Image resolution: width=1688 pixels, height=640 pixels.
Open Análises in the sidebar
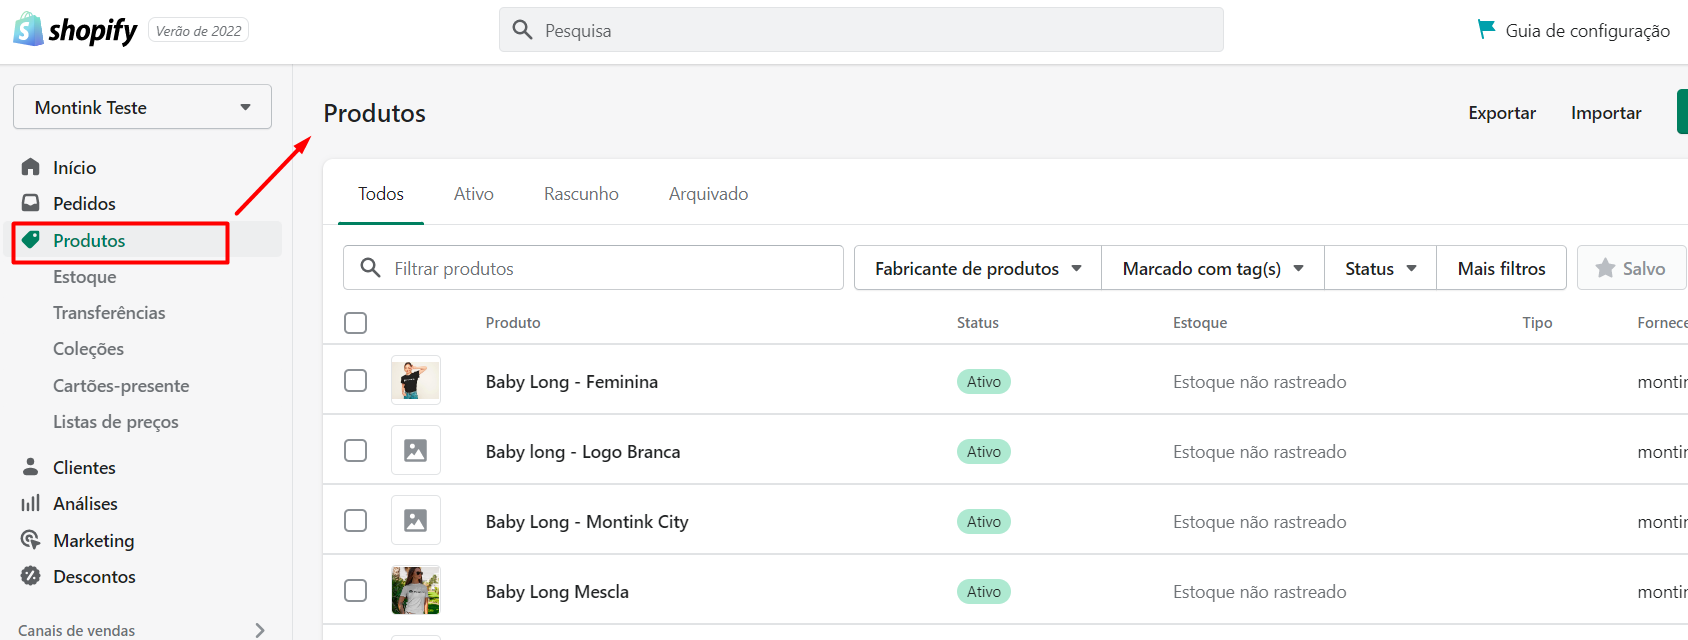[x=85, y=503]
